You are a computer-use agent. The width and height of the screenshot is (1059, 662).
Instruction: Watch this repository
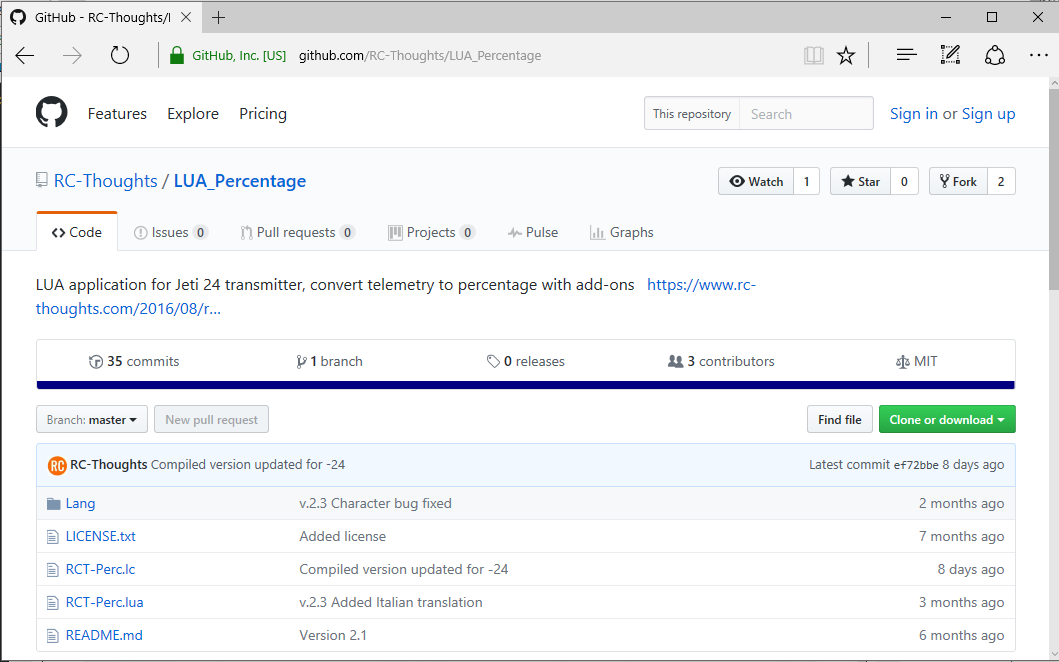point(756,181)
